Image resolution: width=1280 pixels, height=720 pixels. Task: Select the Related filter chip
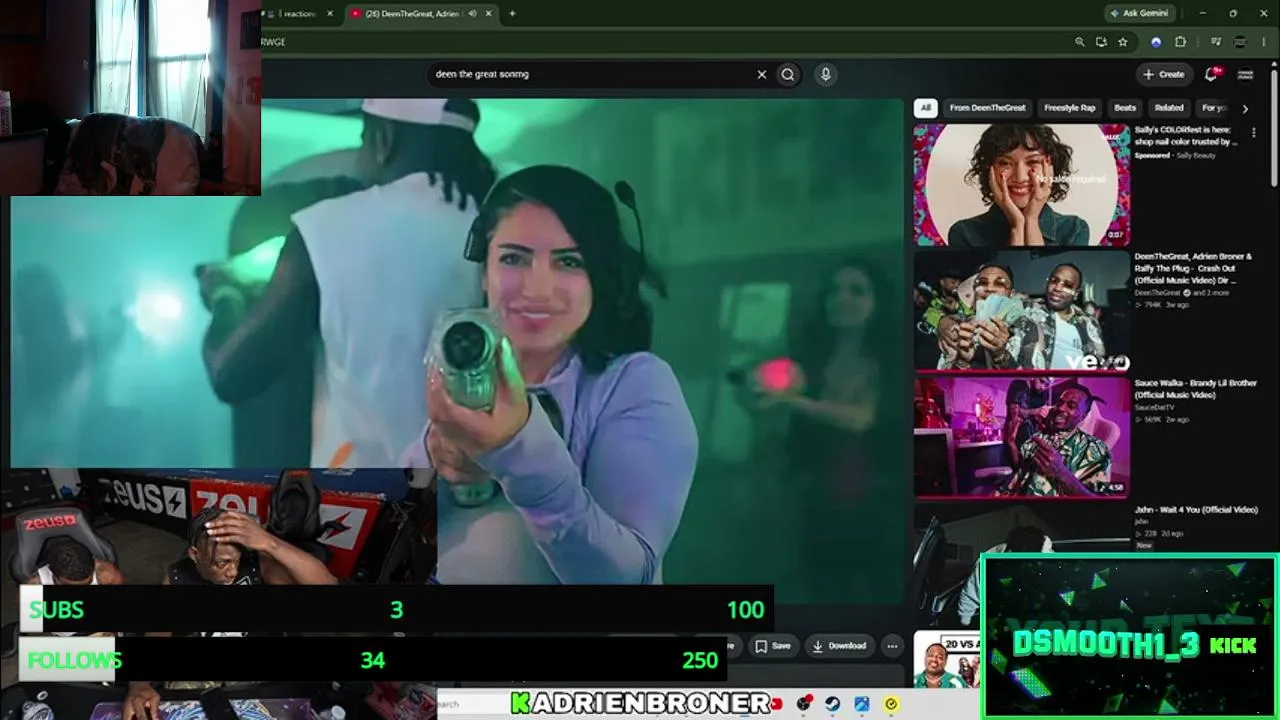[x=1169, y=108]
